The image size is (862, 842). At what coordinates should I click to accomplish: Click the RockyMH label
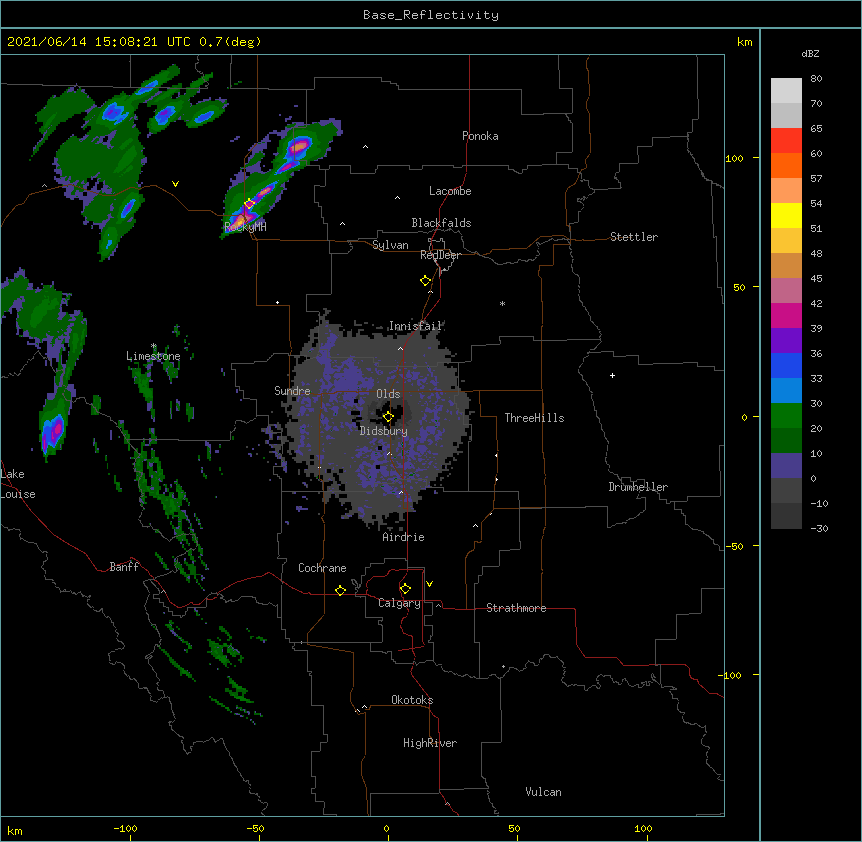(x=245, y=226)
